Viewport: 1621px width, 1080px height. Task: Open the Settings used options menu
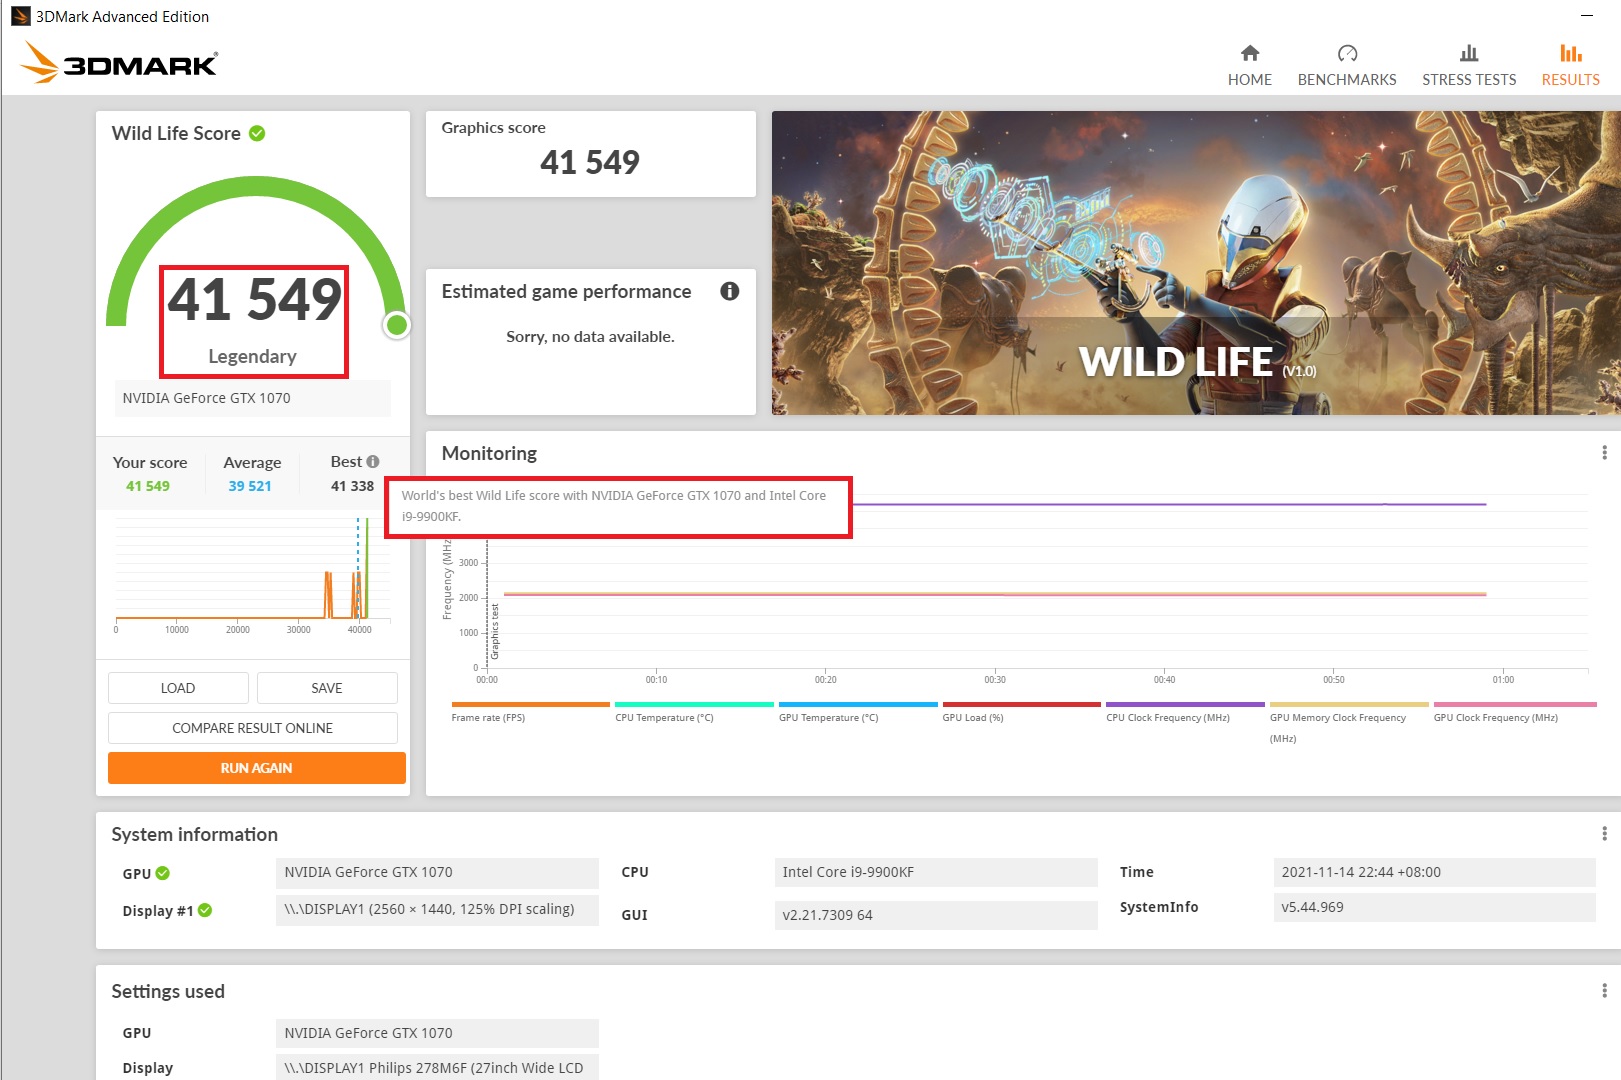1604,991
